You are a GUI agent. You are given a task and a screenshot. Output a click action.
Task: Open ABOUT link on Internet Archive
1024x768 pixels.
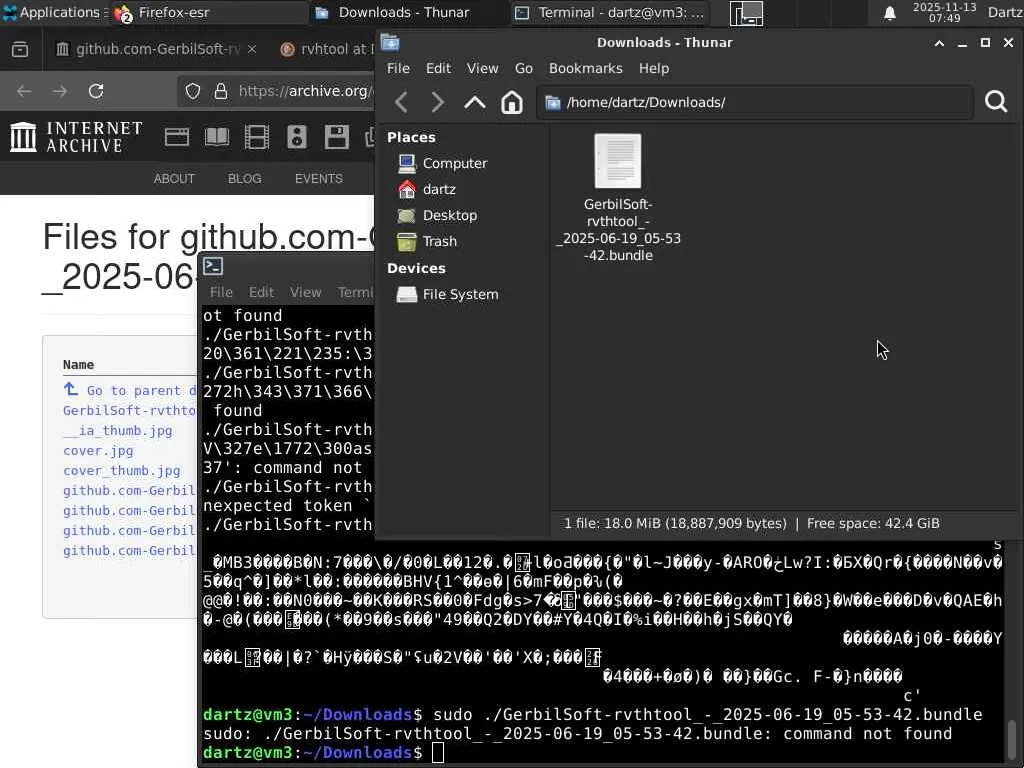(x=174, y=179)
